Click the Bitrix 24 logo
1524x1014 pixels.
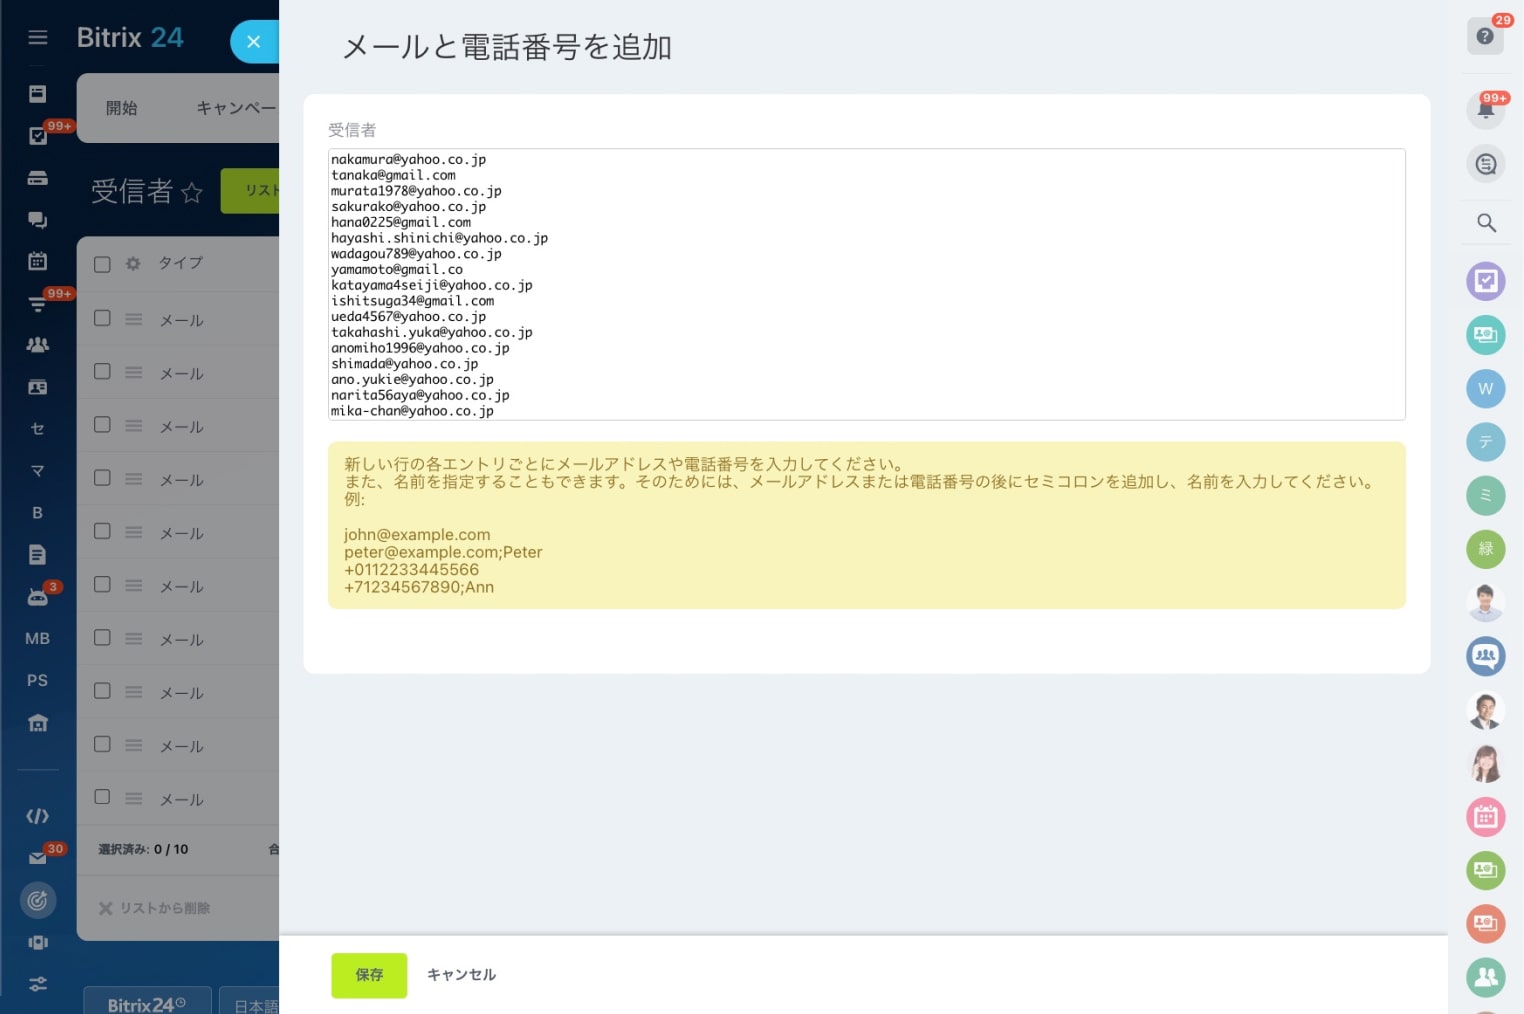[130, 38]
